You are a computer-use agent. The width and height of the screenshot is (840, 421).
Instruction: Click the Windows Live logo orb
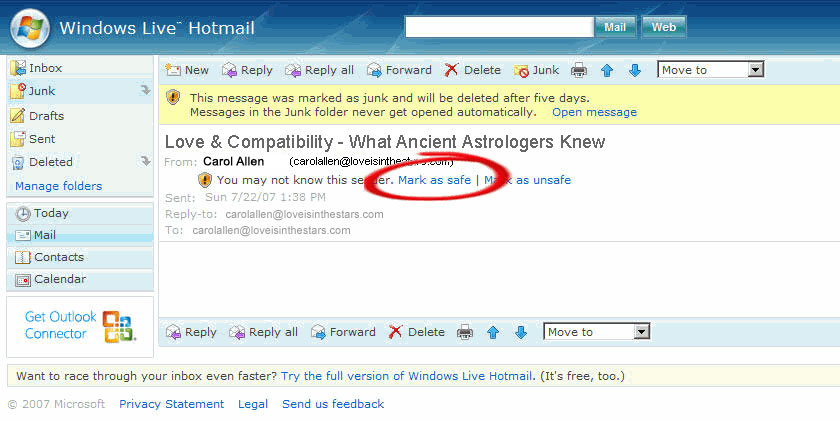pos(30,28)
